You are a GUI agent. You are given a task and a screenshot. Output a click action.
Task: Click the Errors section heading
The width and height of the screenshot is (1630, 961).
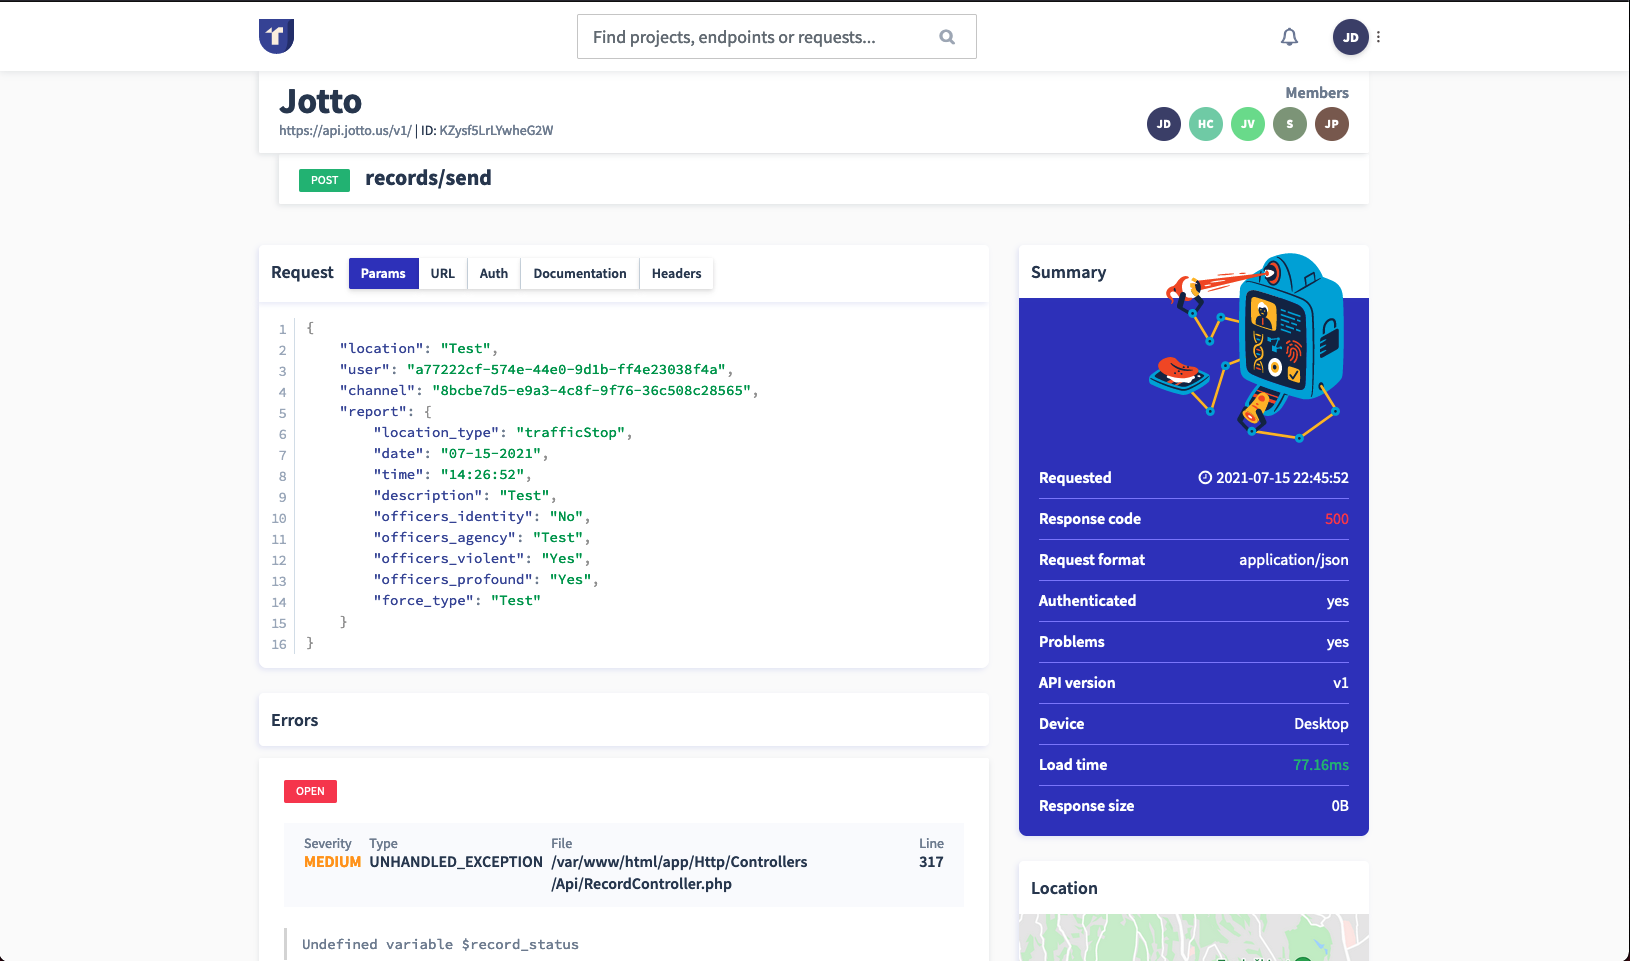[x=295, y=720]
